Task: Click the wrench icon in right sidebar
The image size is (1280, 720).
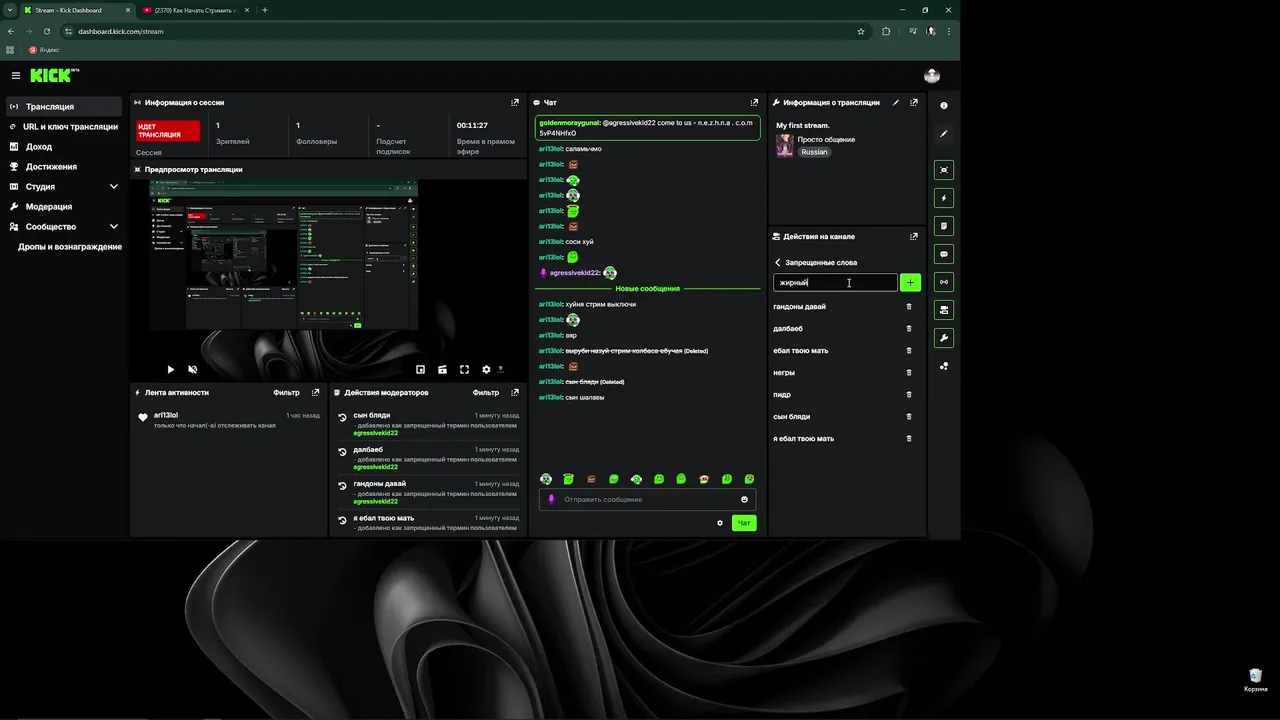Action: click(x=944, y=338)
